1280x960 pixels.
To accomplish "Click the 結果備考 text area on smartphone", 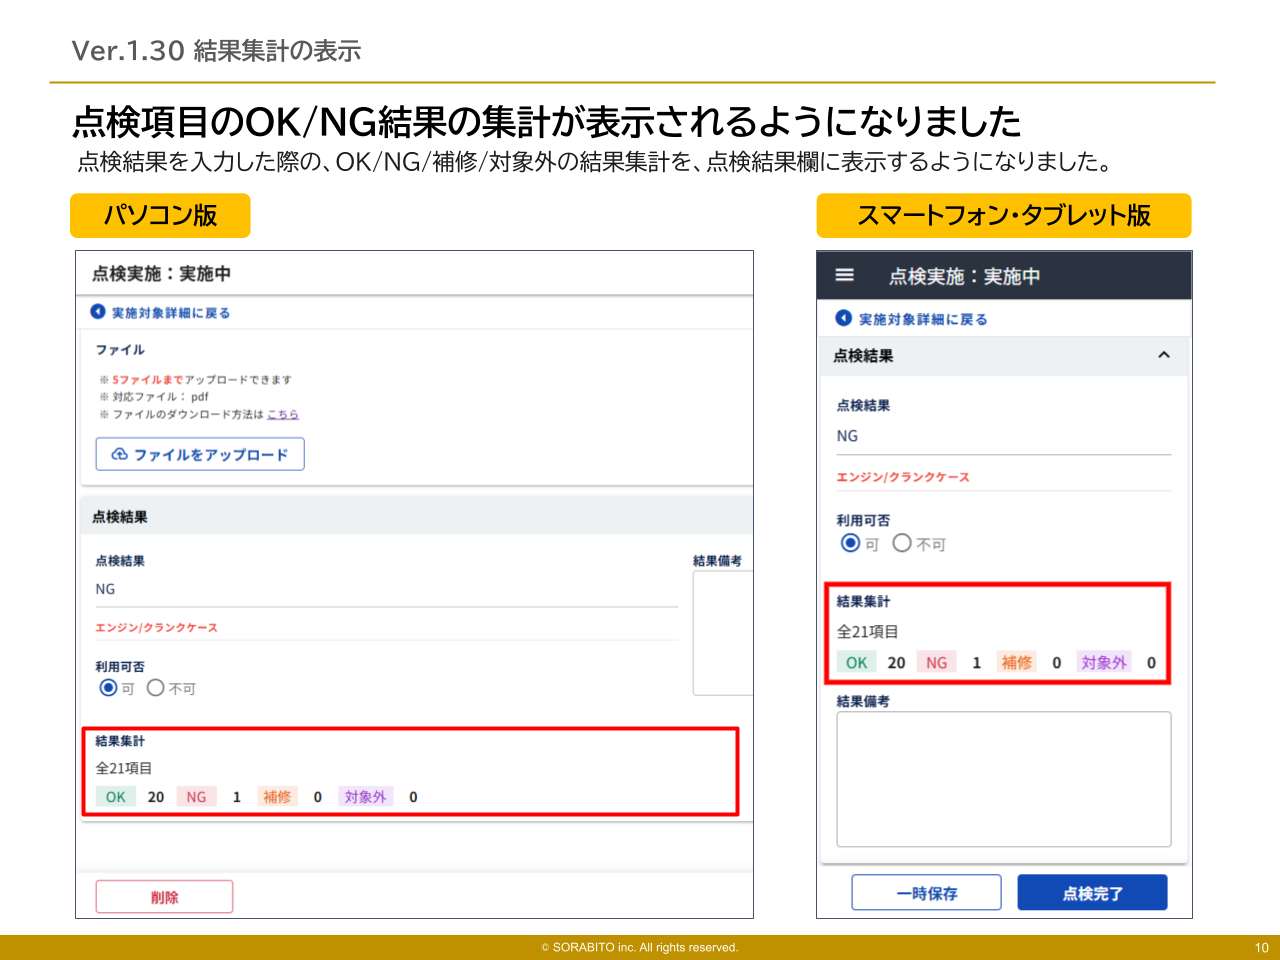I will pos(1003,778).
